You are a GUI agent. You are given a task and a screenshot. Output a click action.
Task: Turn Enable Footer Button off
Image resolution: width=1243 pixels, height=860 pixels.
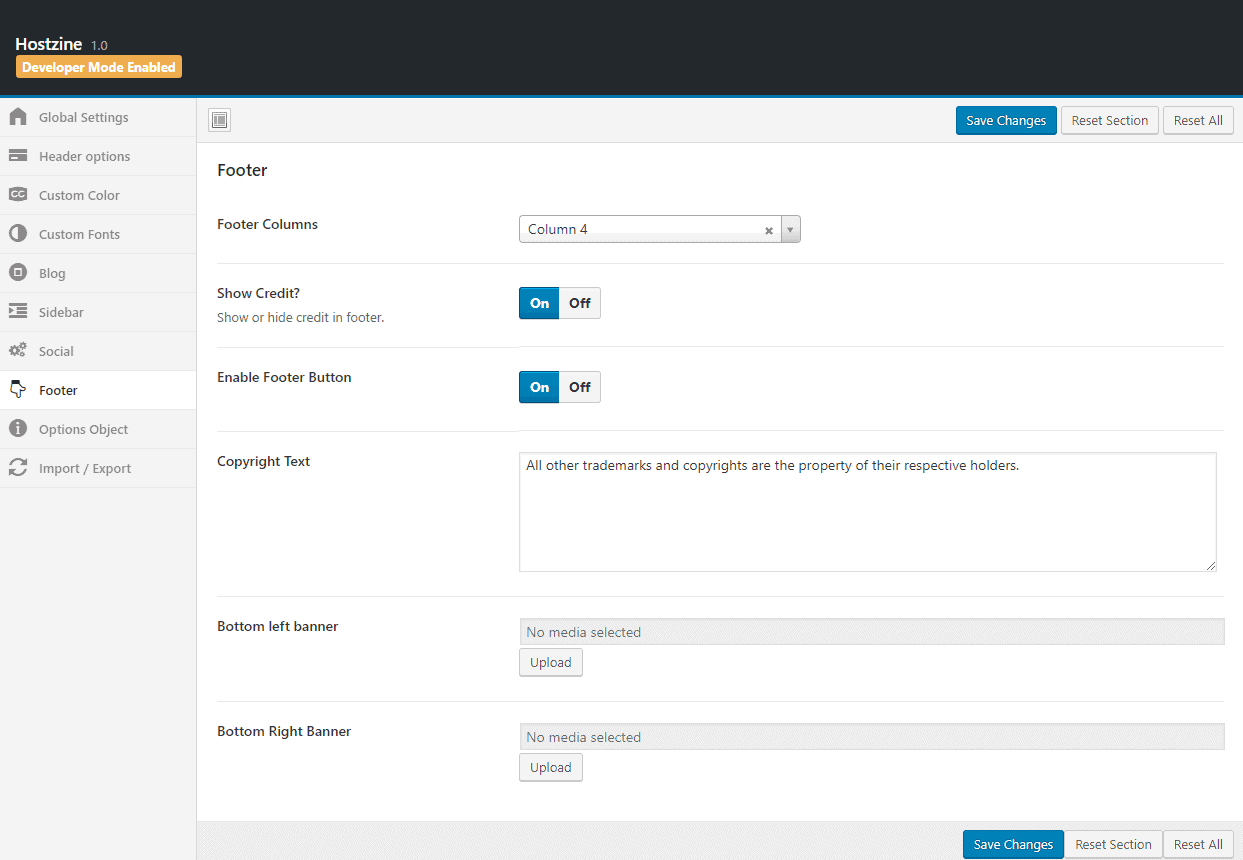580,387
